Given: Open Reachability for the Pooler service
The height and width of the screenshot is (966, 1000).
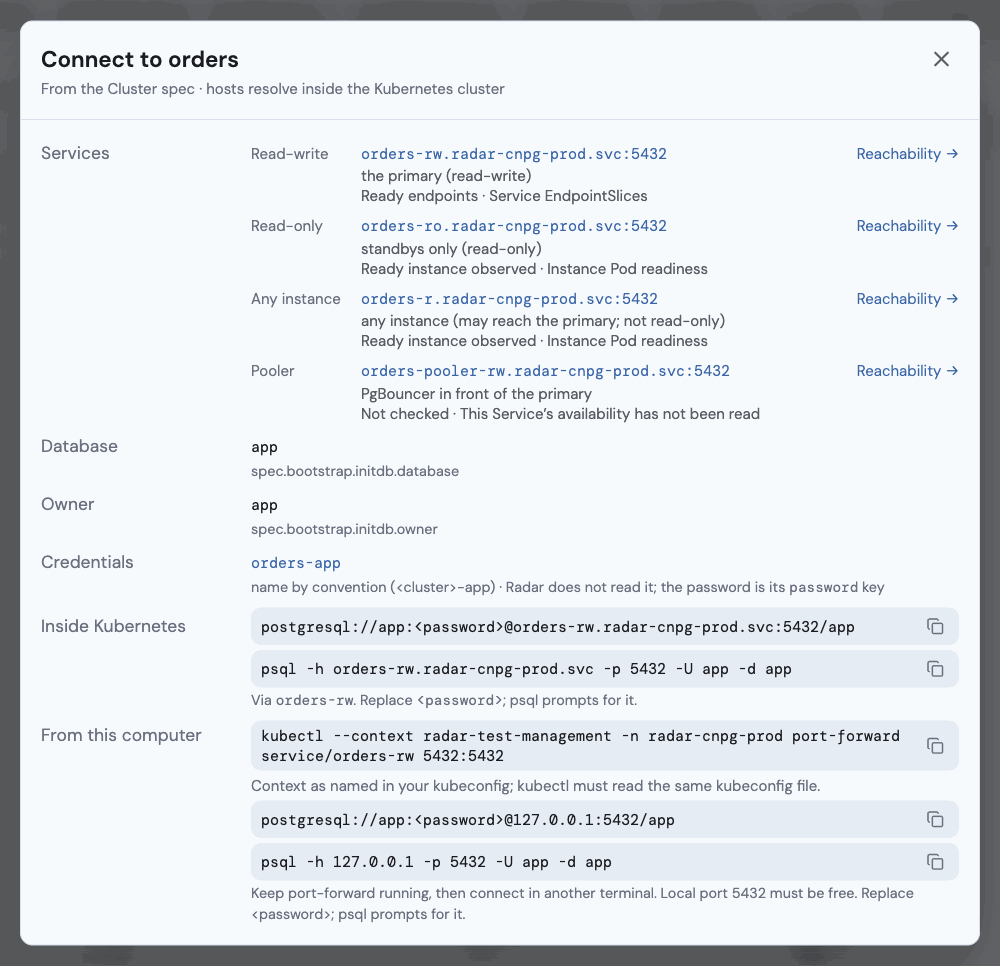Looking at the screenshot, I should [x=907, y=370].
